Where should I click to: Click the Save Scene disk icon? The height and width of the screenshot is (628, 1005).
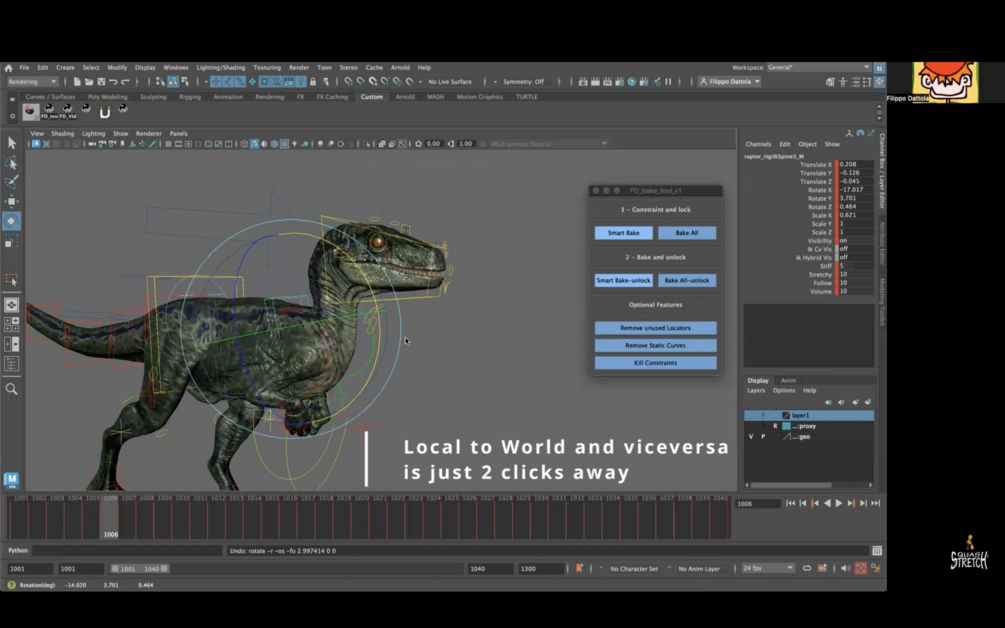pyautogui.click(x=101, y=81)
